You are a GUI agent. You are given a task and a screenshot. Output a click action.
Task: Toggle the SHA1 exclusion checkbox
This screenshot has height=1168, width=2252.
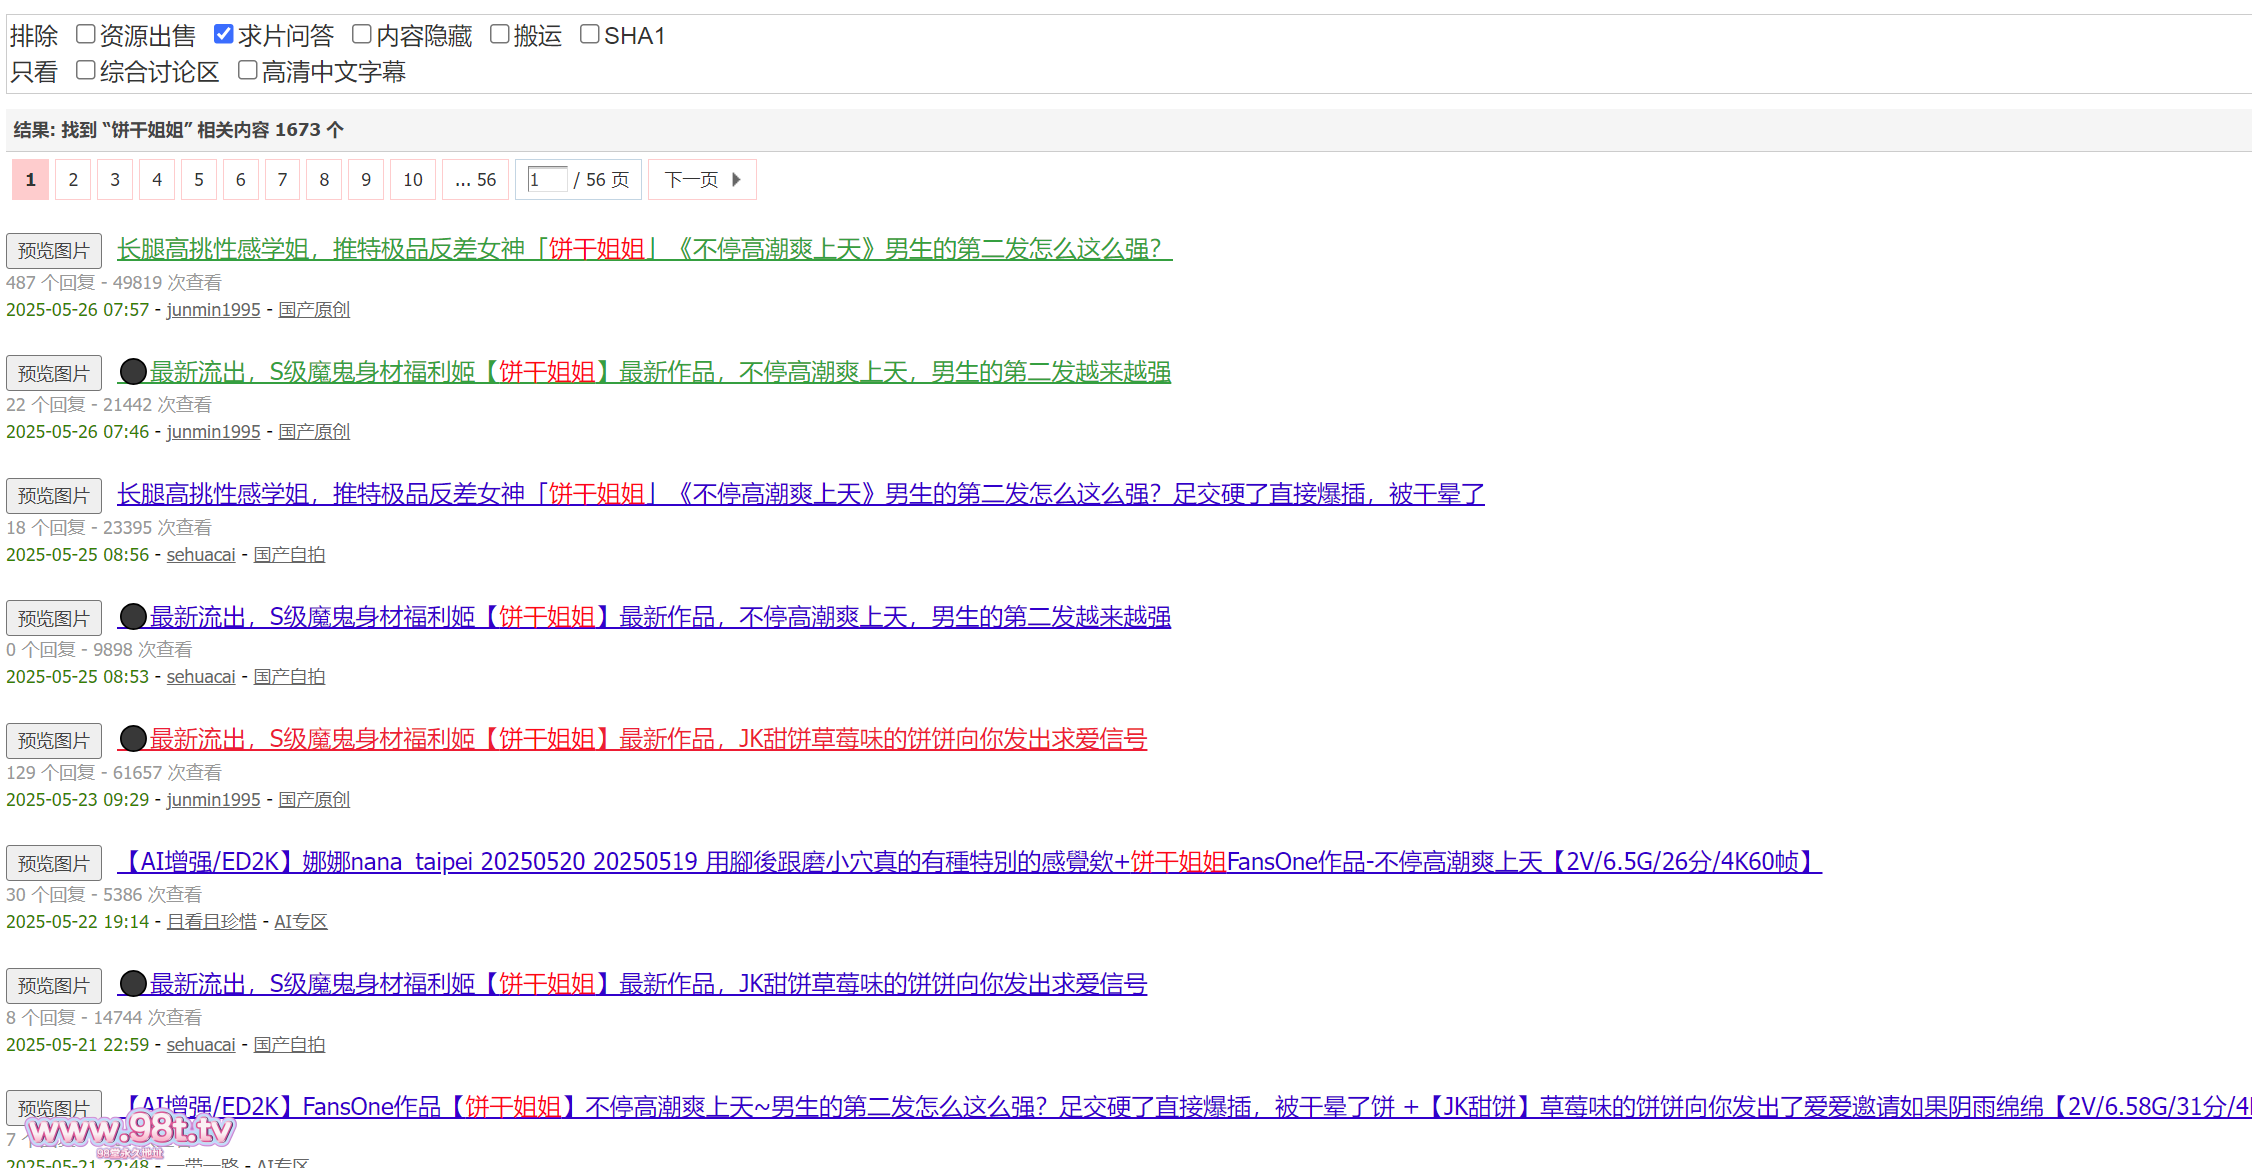590,35
